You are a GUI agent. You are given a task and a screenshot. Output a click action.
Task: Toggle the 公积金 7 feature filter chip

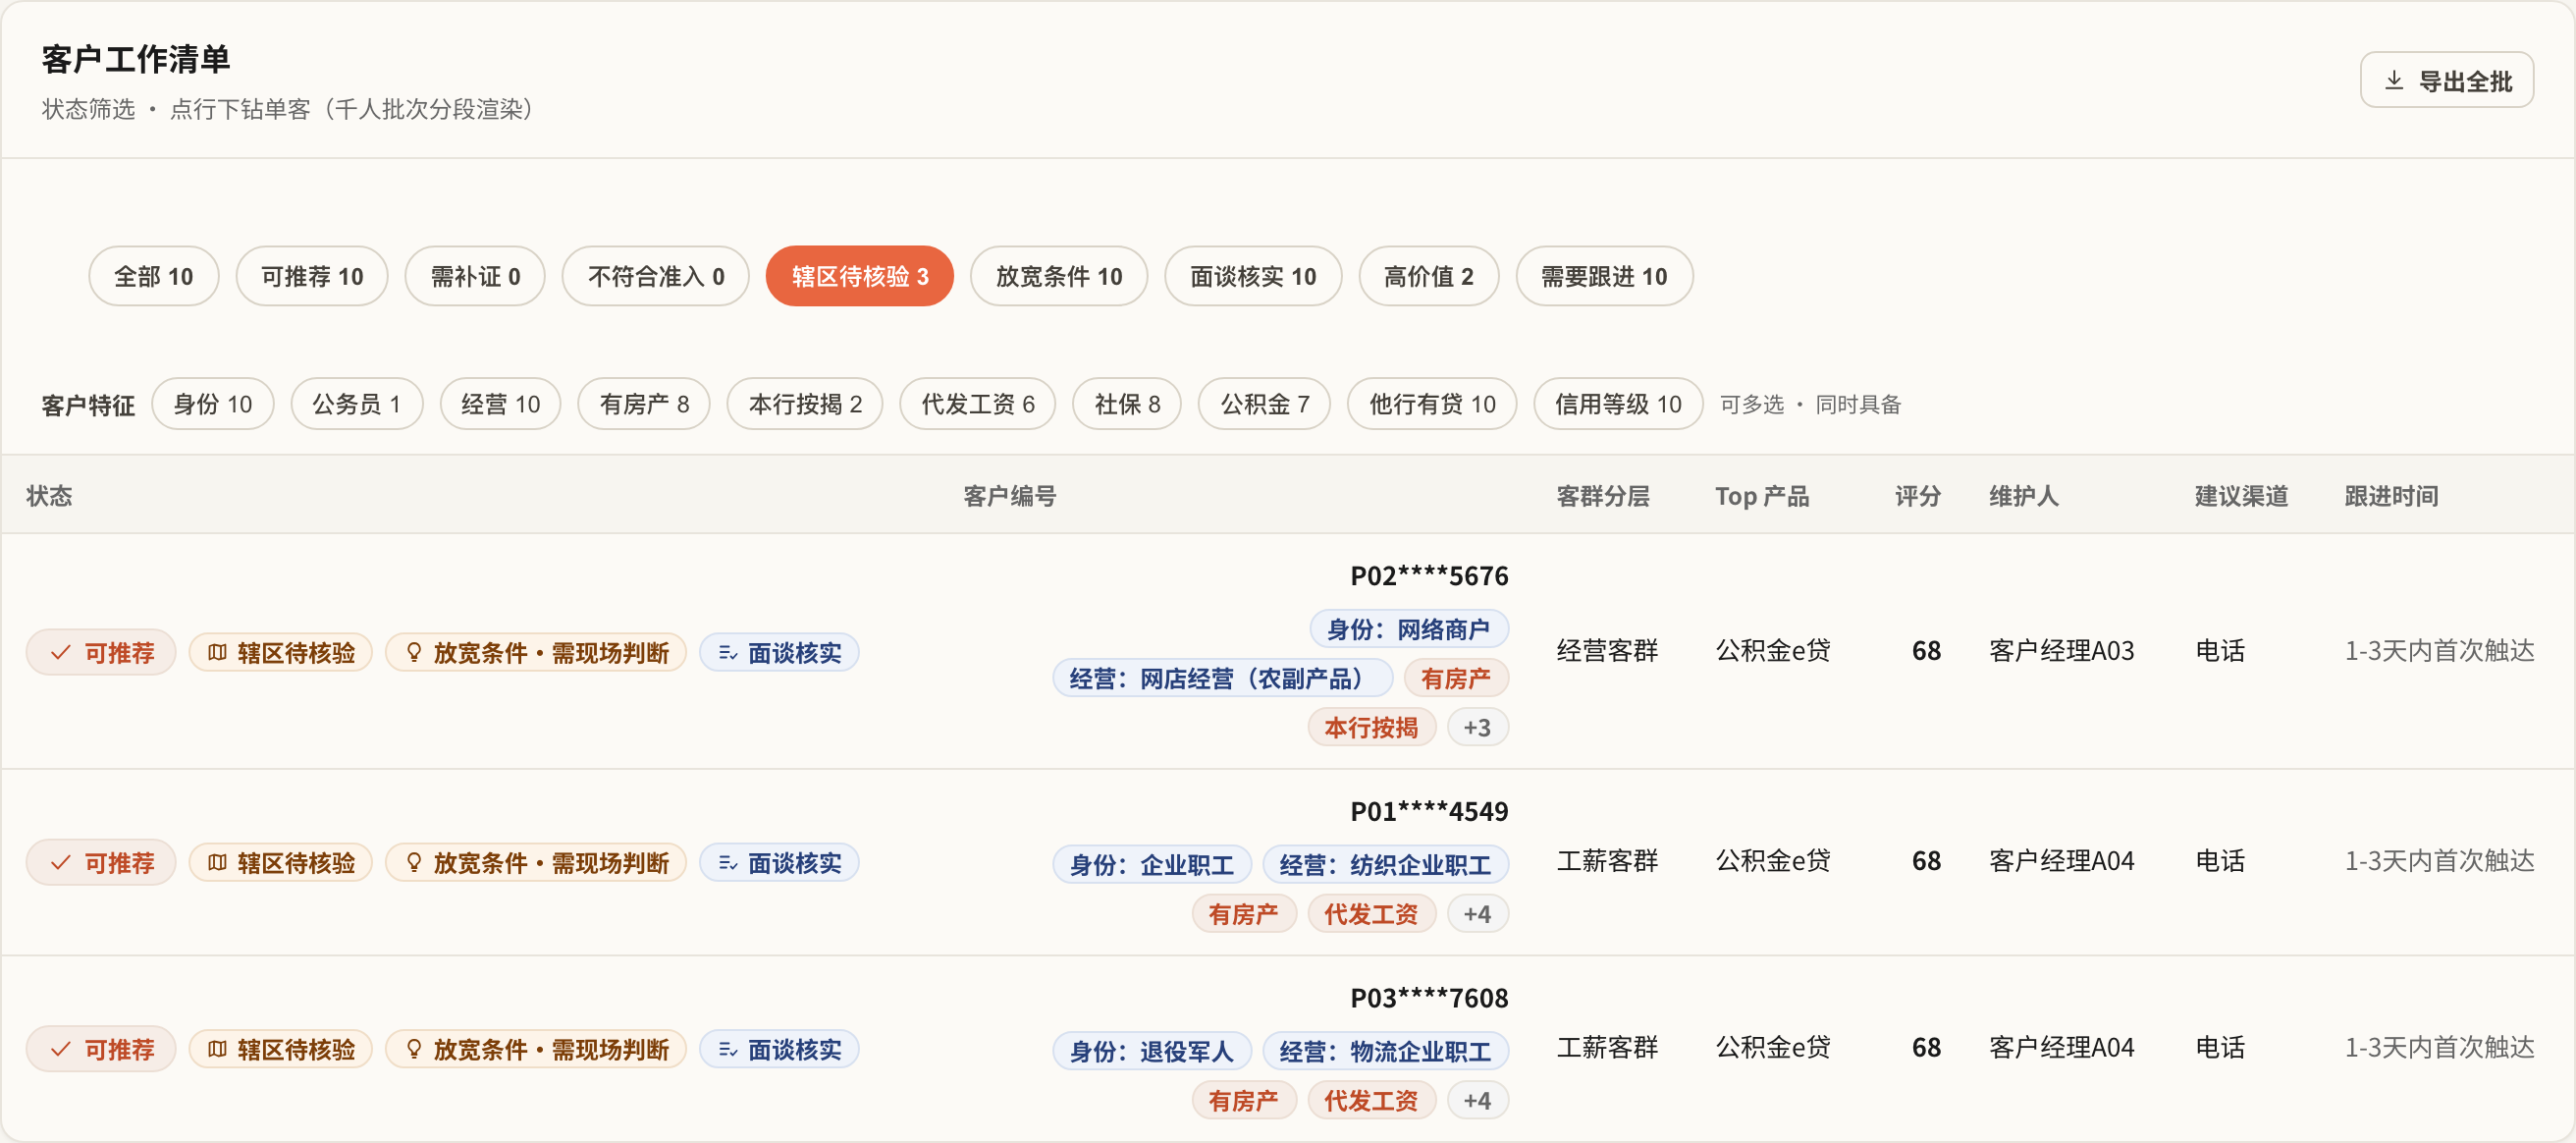(x=1264, y=404)
